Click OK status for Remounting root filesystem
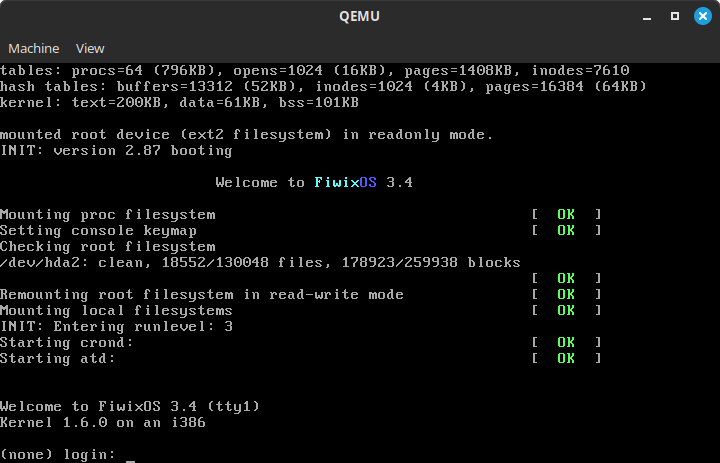Viewport: 720px width, 463px height. (566, 294)
